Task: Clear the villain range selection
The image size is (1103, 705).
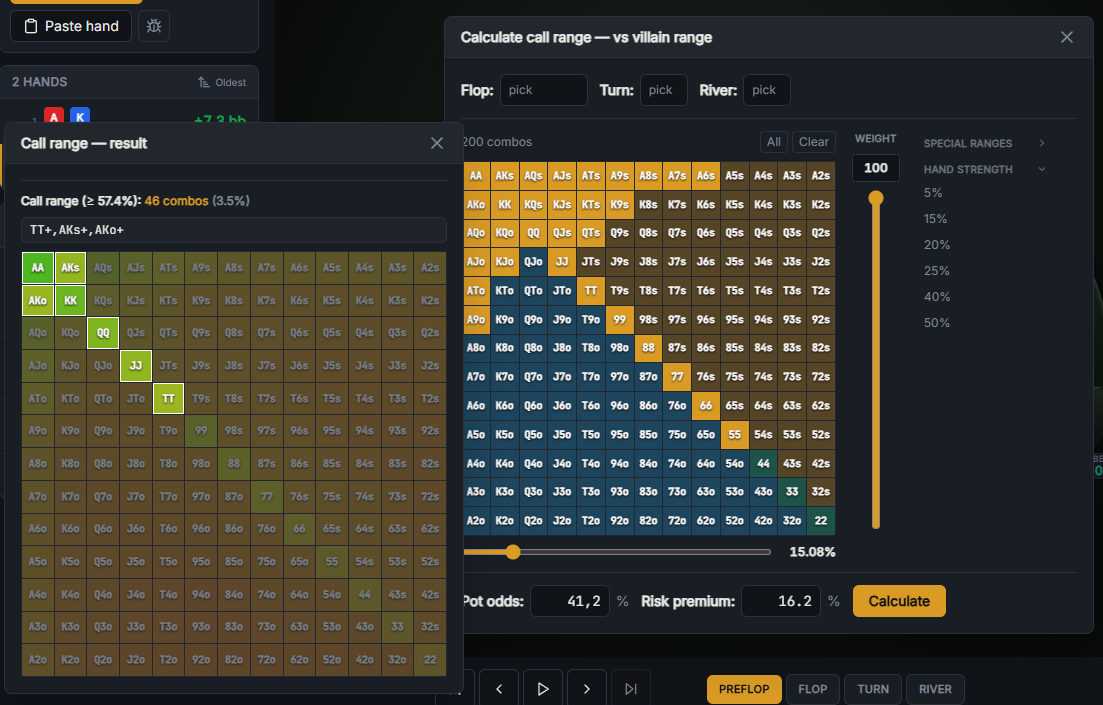Action: tap(814, 141)
